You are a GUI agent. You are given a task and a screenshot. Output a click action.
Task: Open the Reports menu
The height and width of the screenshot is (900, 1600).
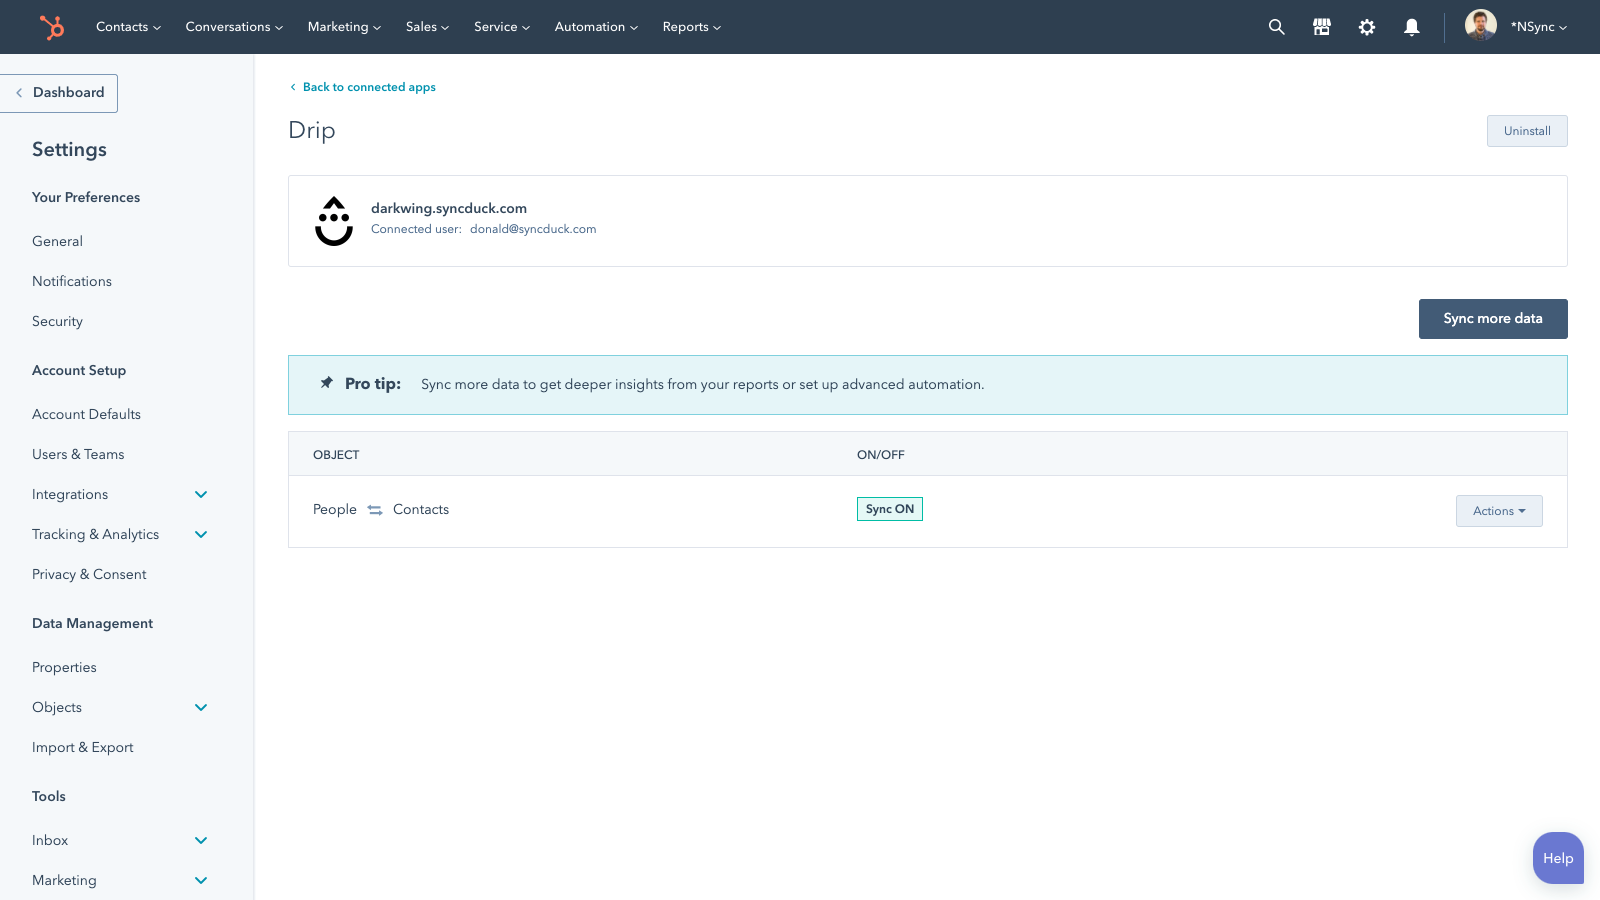(691, 27)
